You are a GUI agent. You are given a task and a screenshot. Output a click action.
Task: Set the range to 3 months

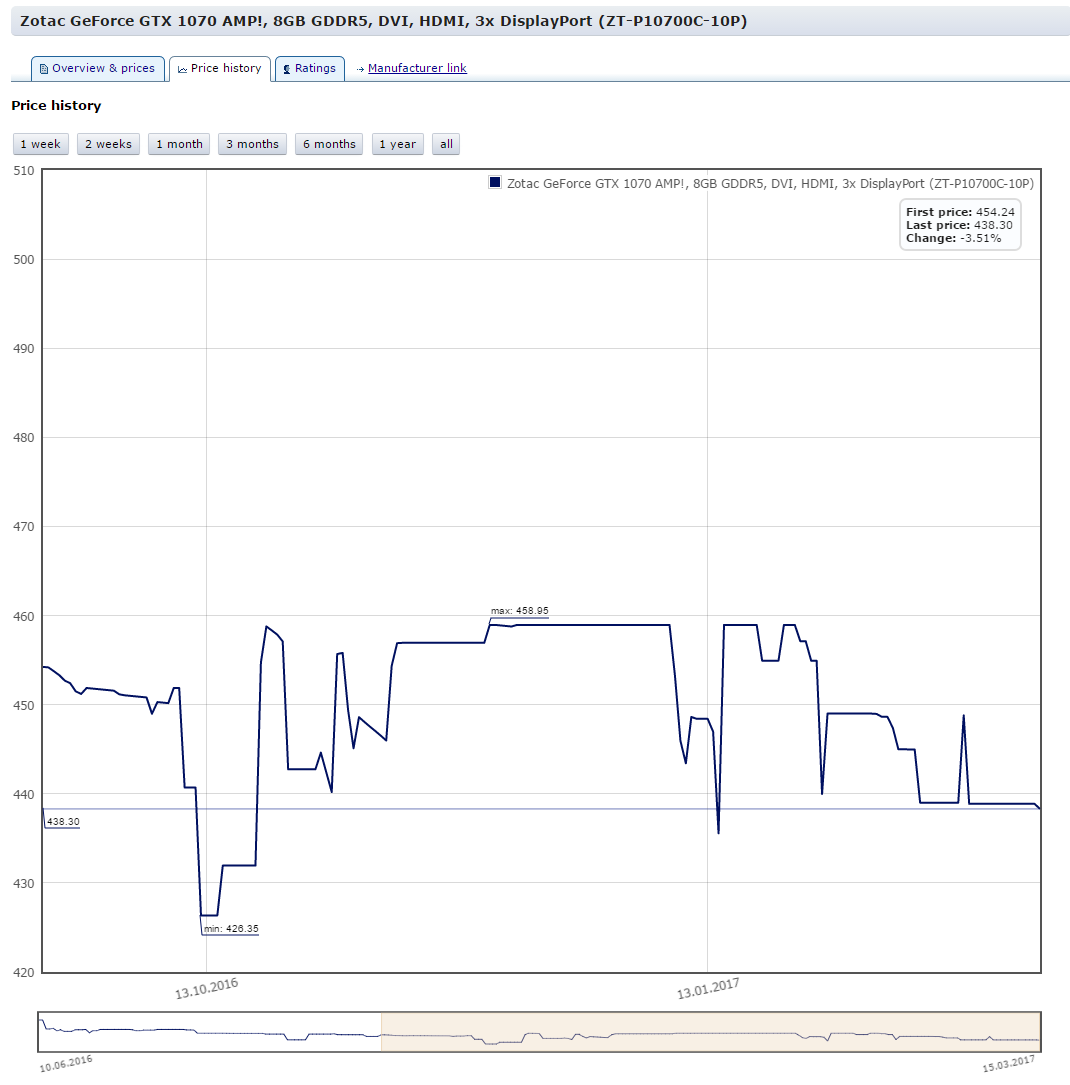(253, 144)
